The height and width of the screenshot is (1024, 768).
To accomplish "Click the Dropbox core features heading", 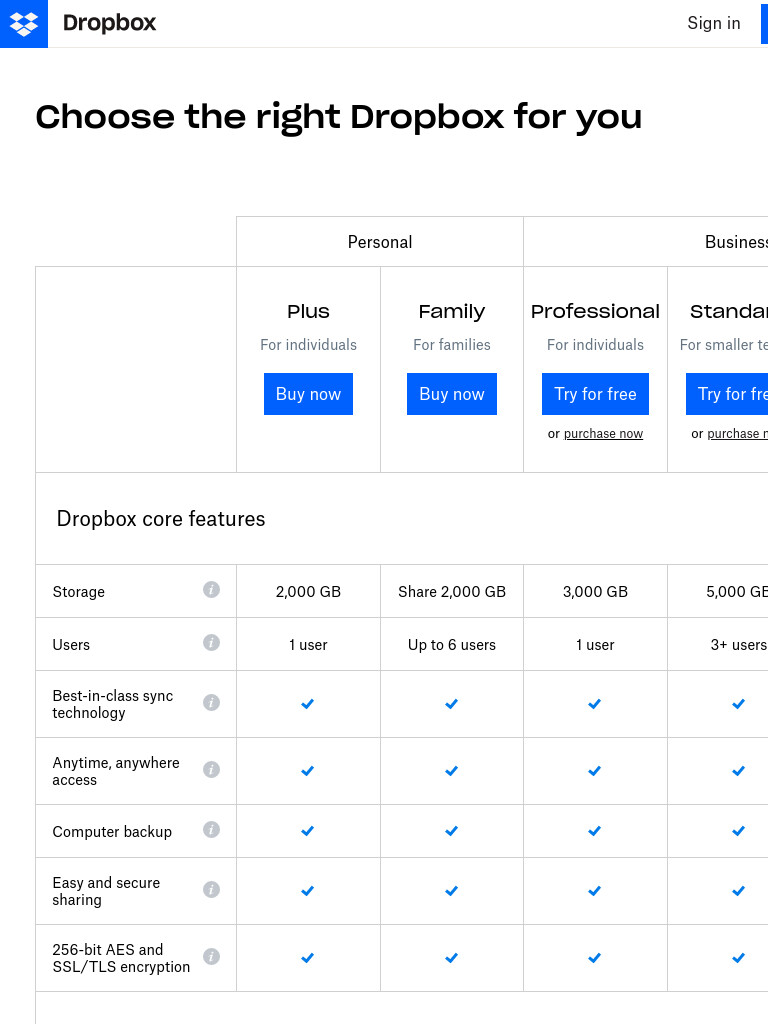I will (161, 519).
